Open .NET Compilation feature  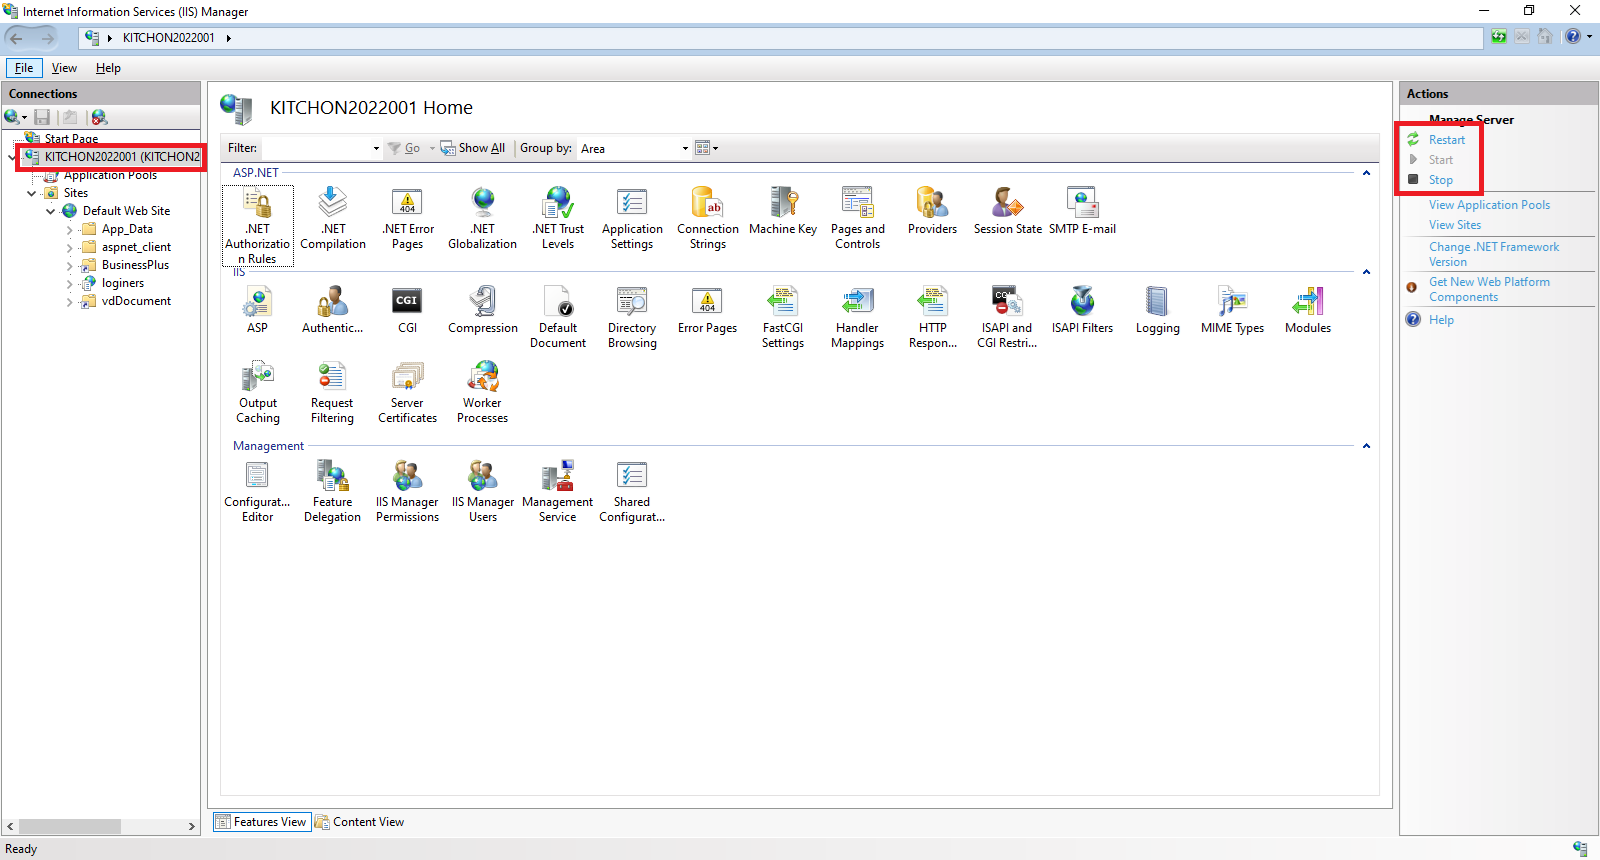333,218
